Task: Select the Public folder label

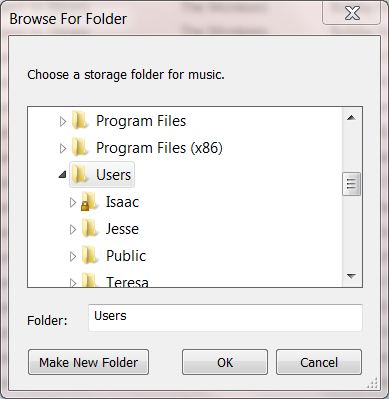Action: pyautogui.click(x=126, y=256)
